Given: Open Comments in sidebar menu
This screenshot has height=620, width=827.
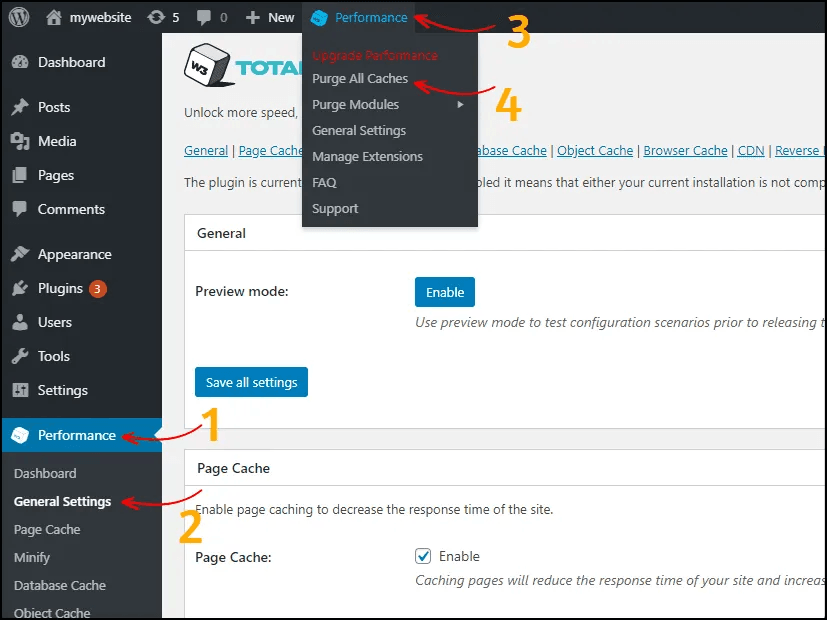Looking at the screenshot, I should (71, 209).
